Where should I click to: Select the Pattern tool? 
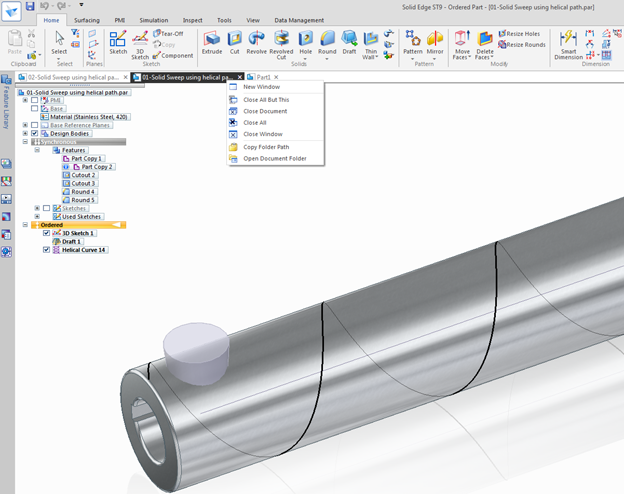pyautogui.click(x=413, y=43)
